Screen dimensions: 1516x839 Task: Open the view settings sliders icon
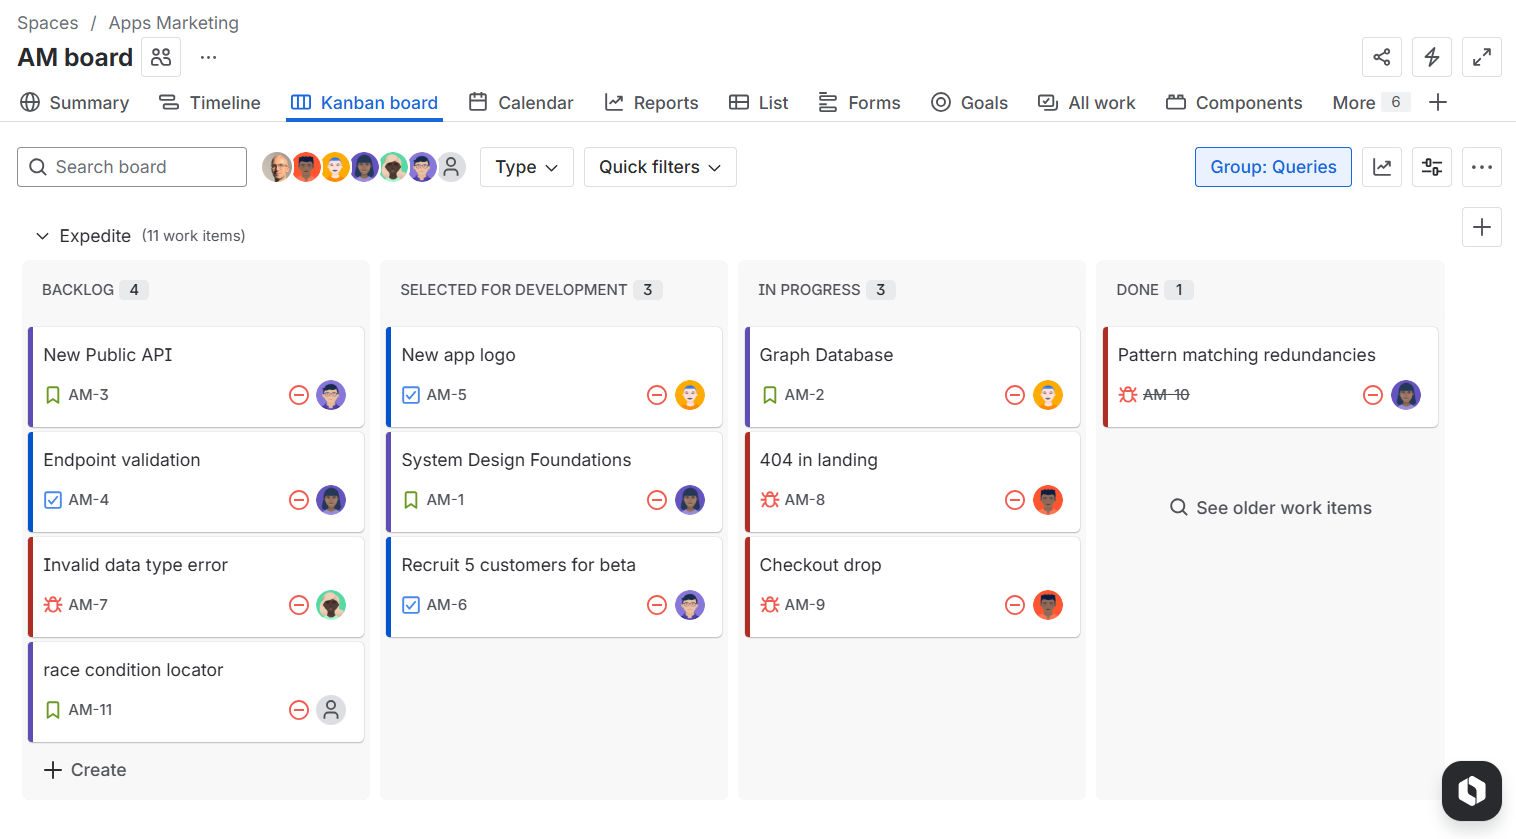click(x=1432, y=167)
